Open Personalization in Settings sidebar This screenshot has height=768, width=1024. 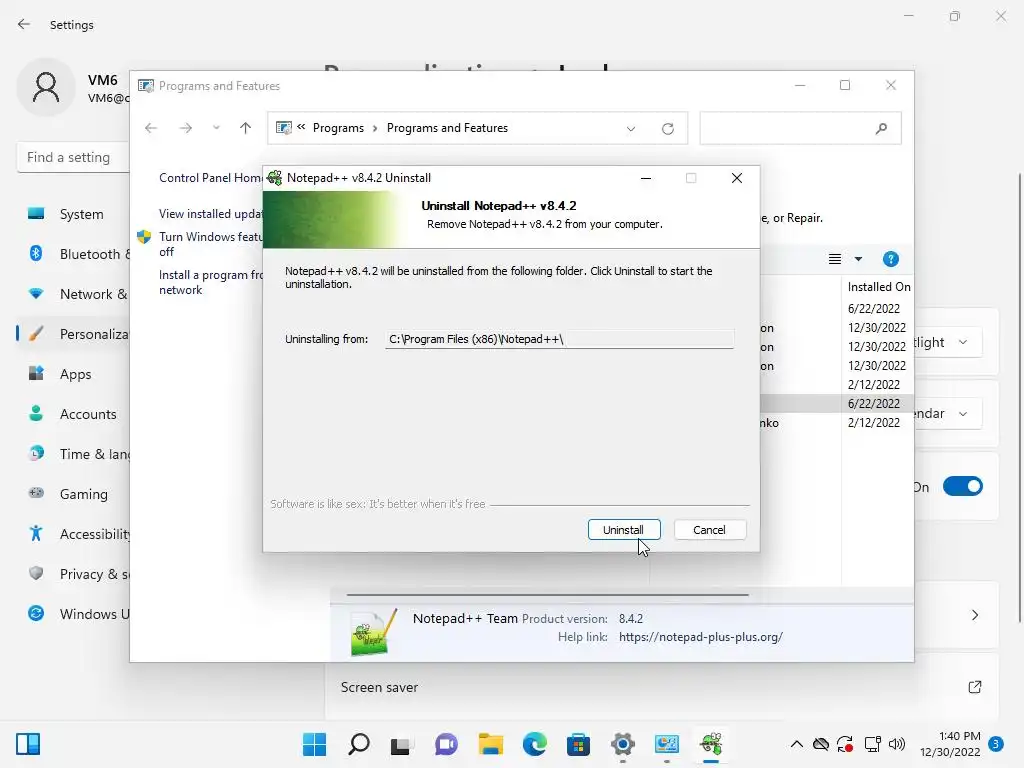point(73,334)
